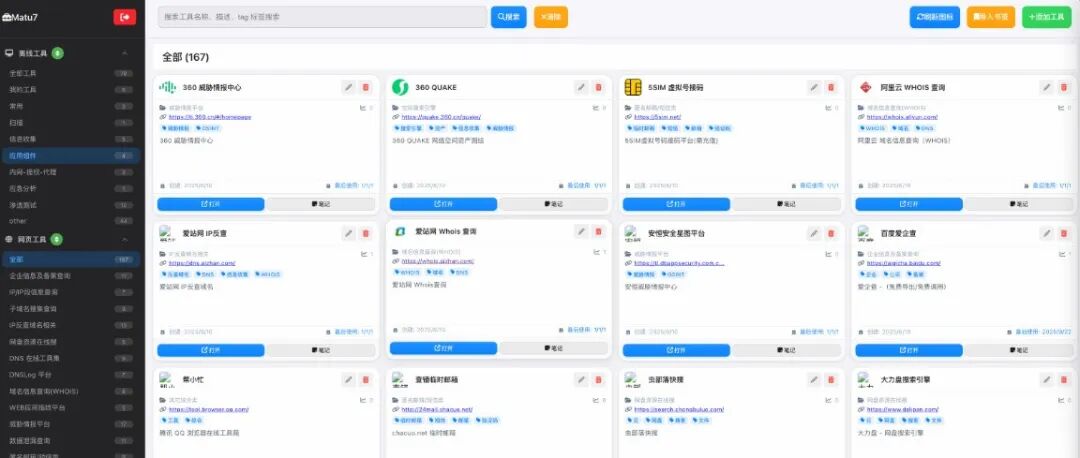Click the 爱站网 Whois 查询 green logo

(x=399, y=231)
